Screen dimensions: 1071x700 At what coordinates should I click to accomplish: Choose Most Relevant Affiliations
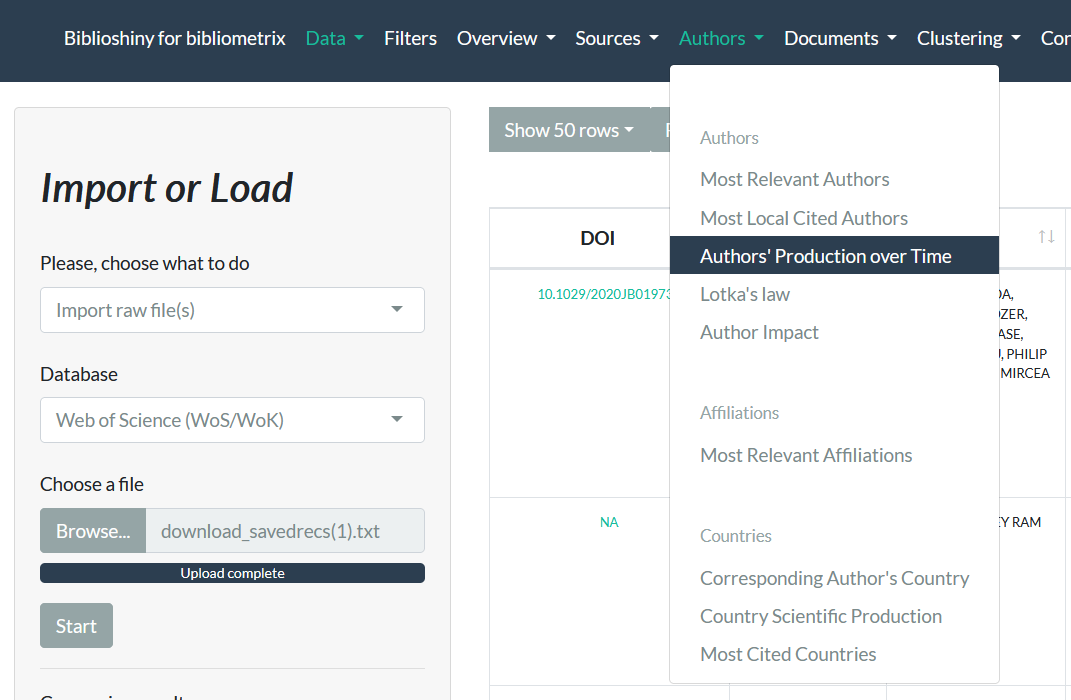805,455
